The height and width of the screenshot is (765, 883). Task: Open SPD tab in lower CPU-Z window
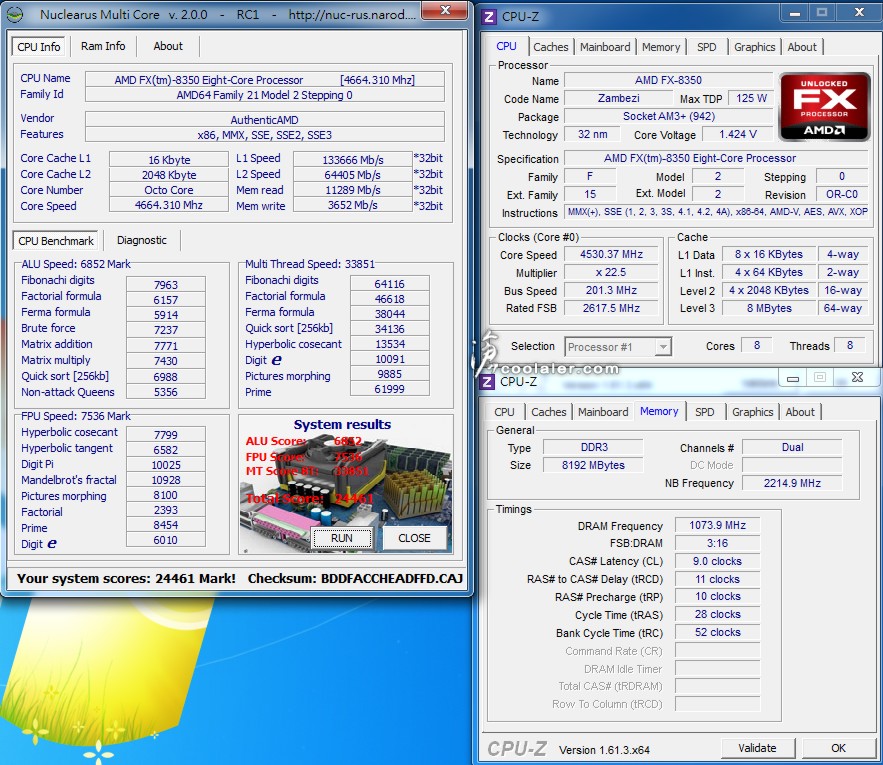704,412
